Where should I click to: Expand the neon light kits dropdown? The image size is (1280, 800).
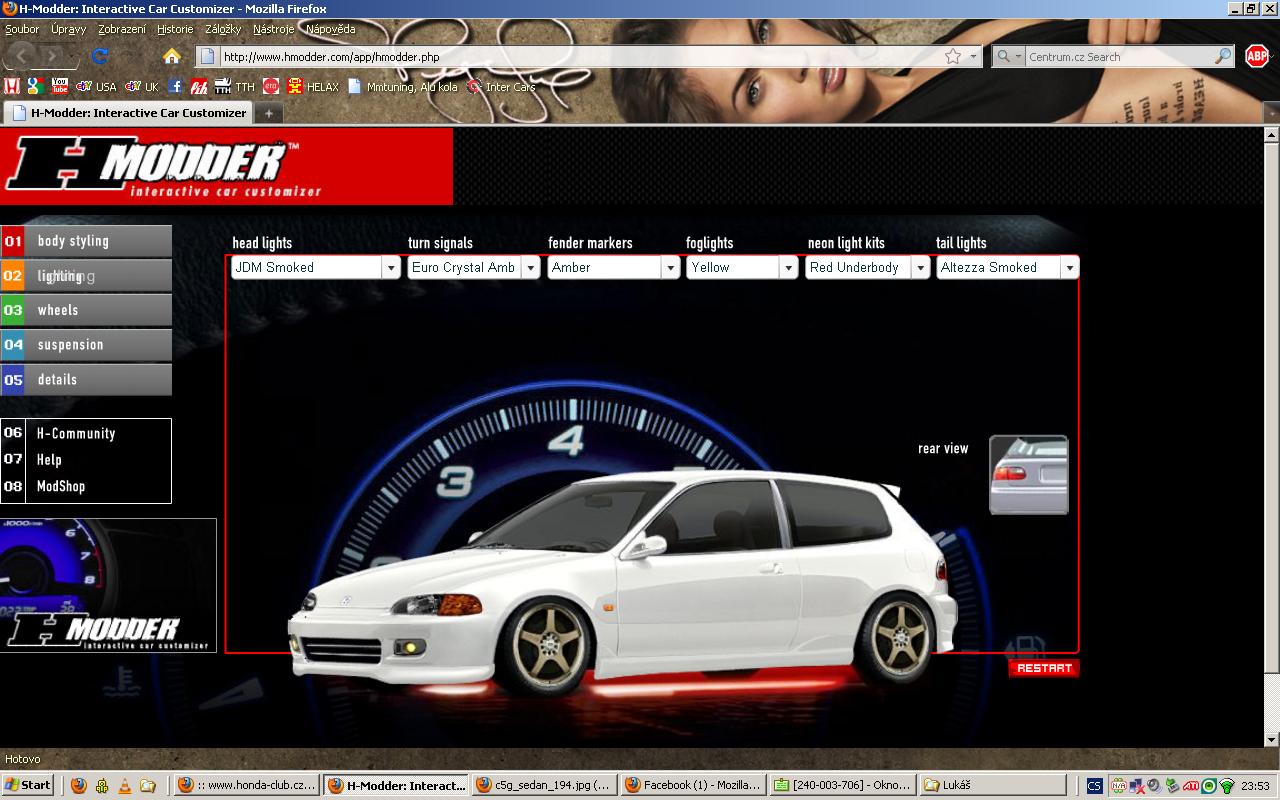point(920,268)
